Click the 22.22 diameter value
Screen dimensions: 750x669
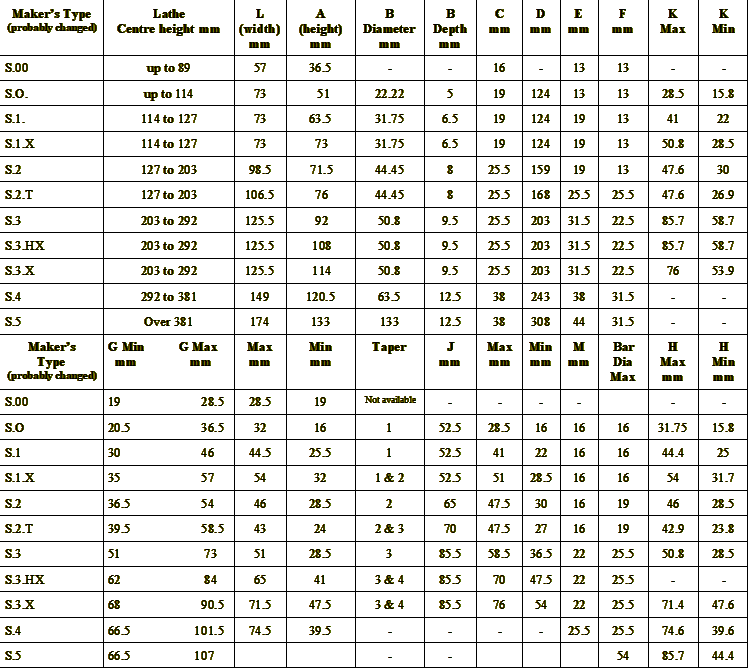coord(390,94)
